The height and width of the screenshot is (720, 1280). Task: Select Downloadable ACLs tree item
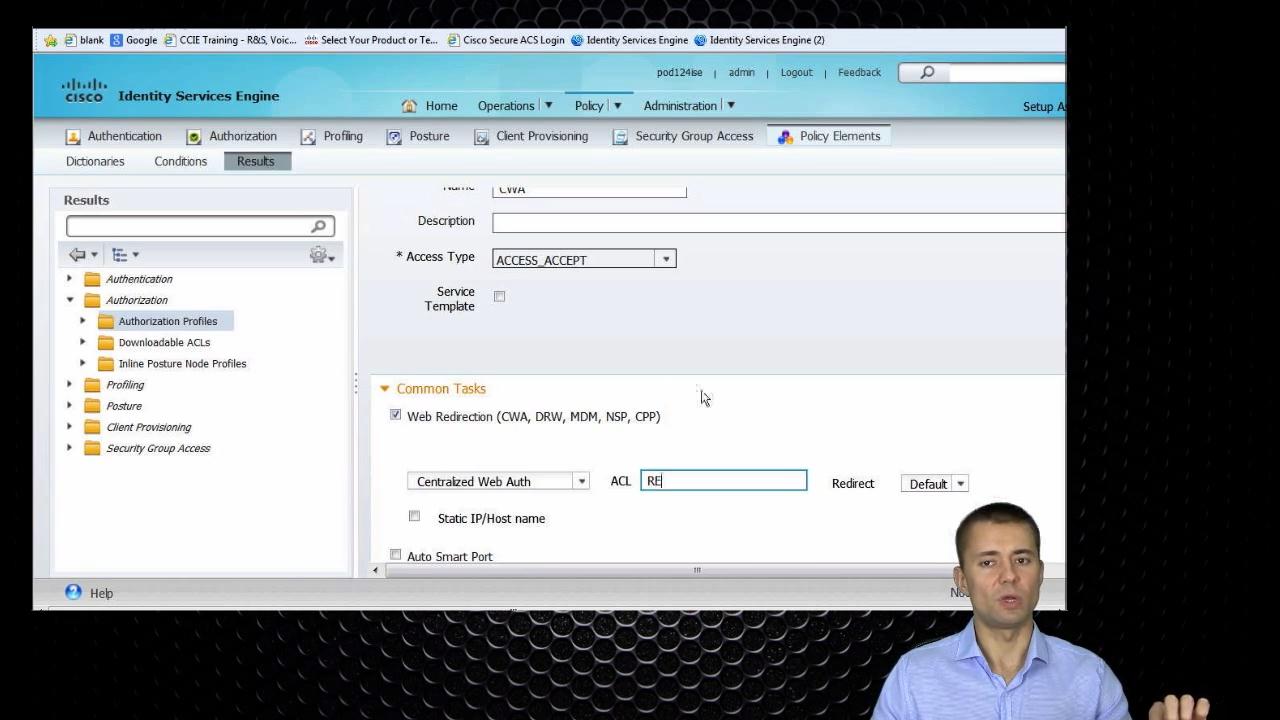[164, 342]
